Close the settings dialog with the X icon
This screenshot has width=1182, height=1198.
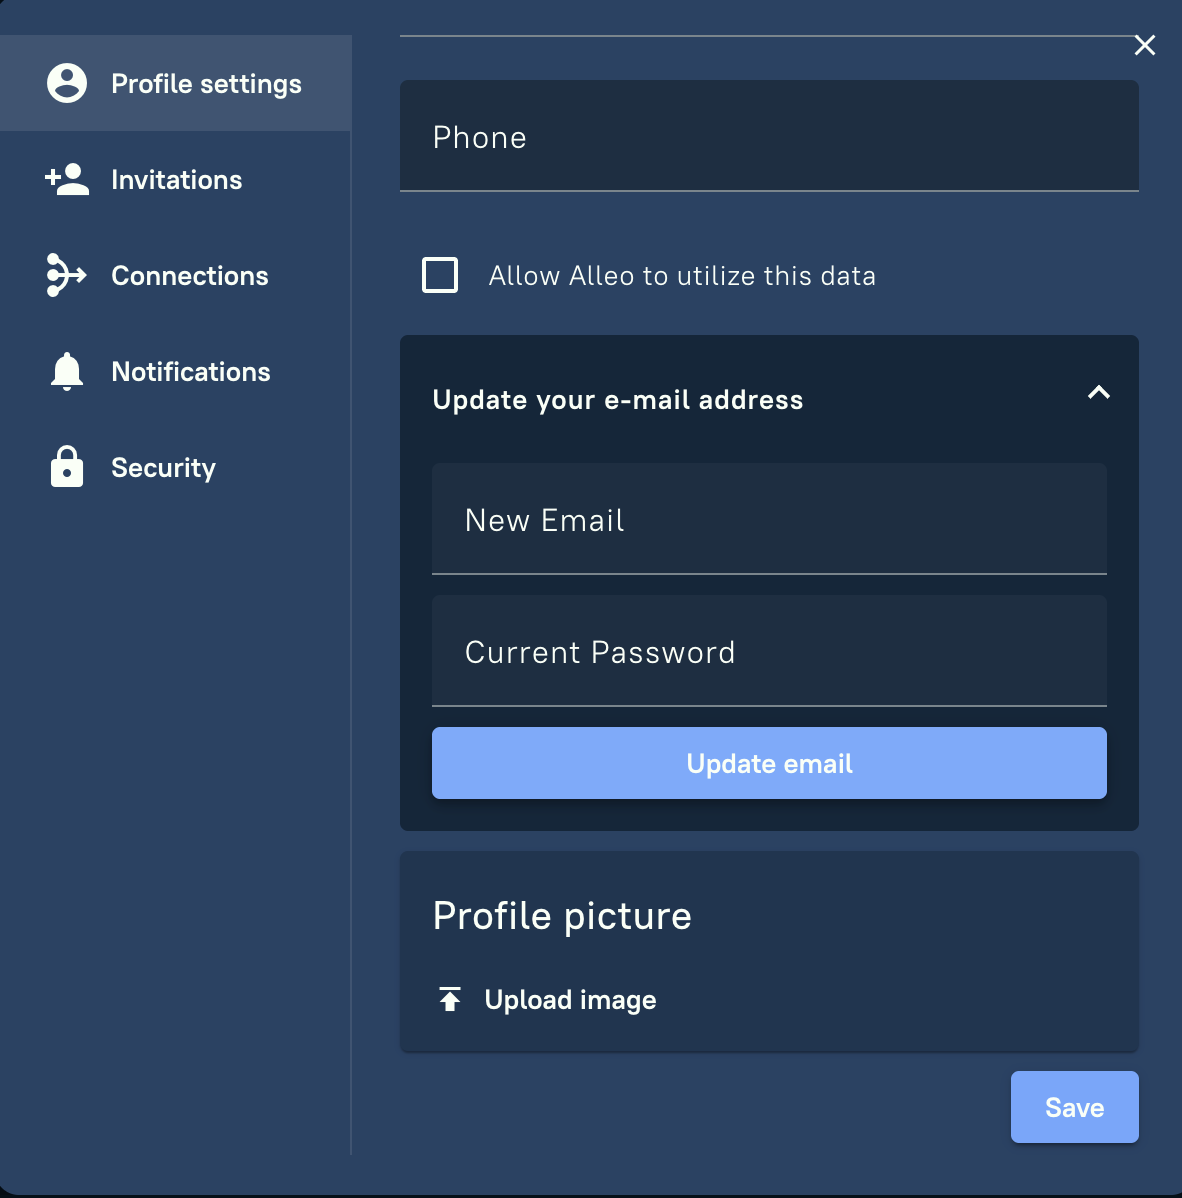pyautogui.click(x=1145, y=45)
